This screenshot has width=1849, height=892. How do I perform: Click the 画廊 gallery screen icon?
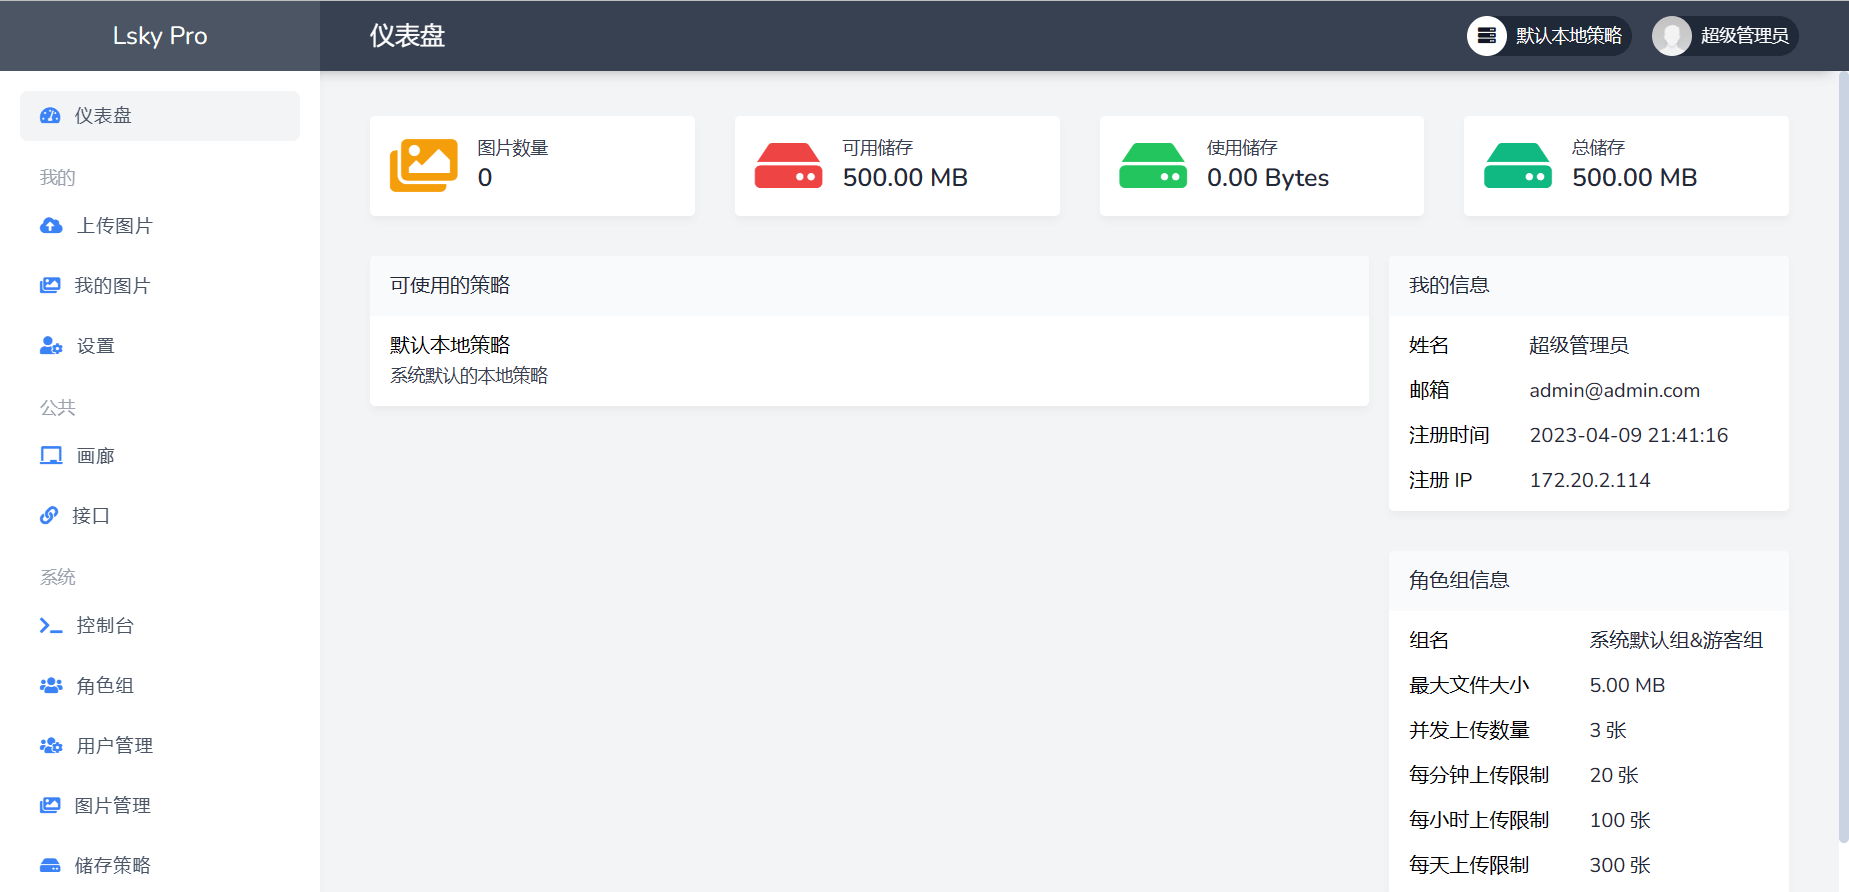coord(51,456)
